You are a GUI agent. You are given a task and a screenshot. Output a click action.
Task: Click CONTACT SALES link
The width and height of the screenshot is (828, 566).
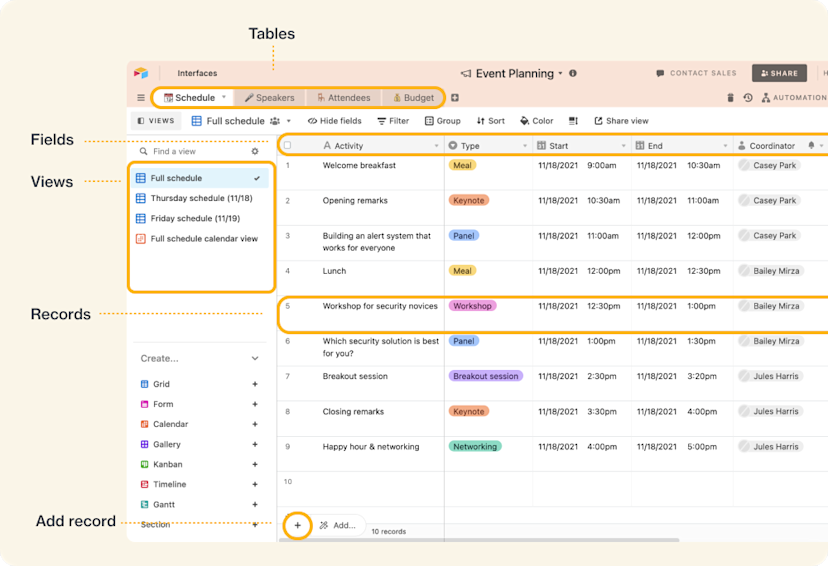[x=696, y=73]
